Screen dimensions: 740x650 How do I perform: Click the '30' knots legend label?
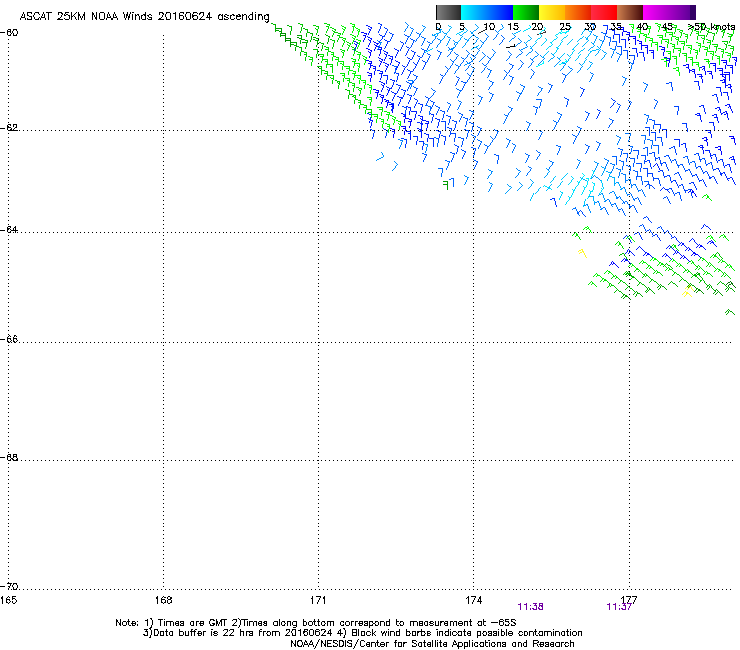(590, 27)
